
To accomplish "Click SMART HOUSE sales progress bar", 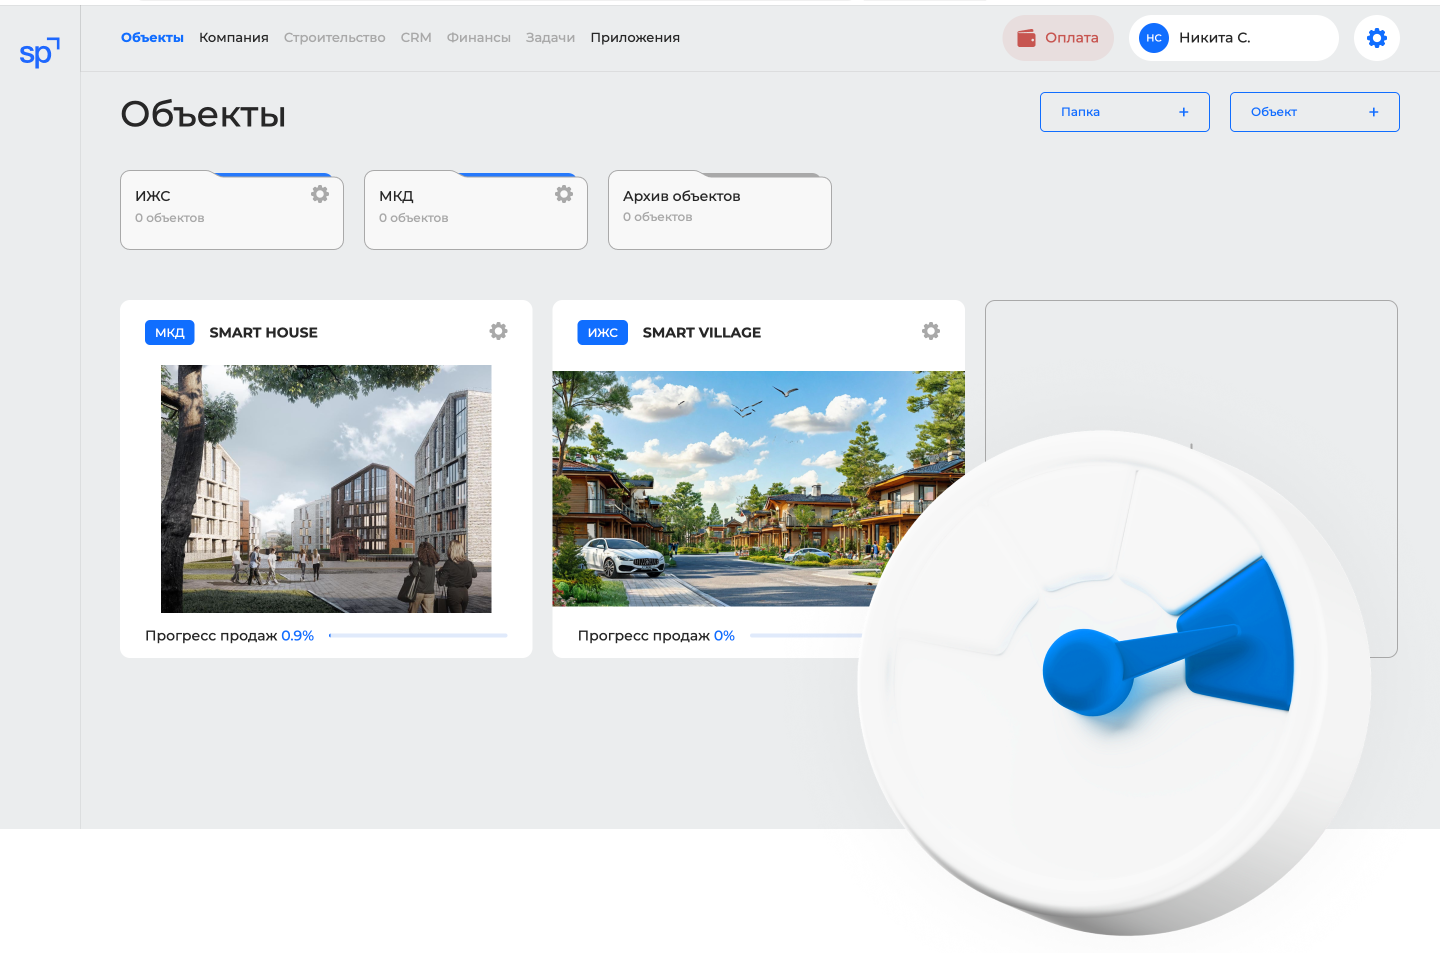I will (x=418, y=635).
